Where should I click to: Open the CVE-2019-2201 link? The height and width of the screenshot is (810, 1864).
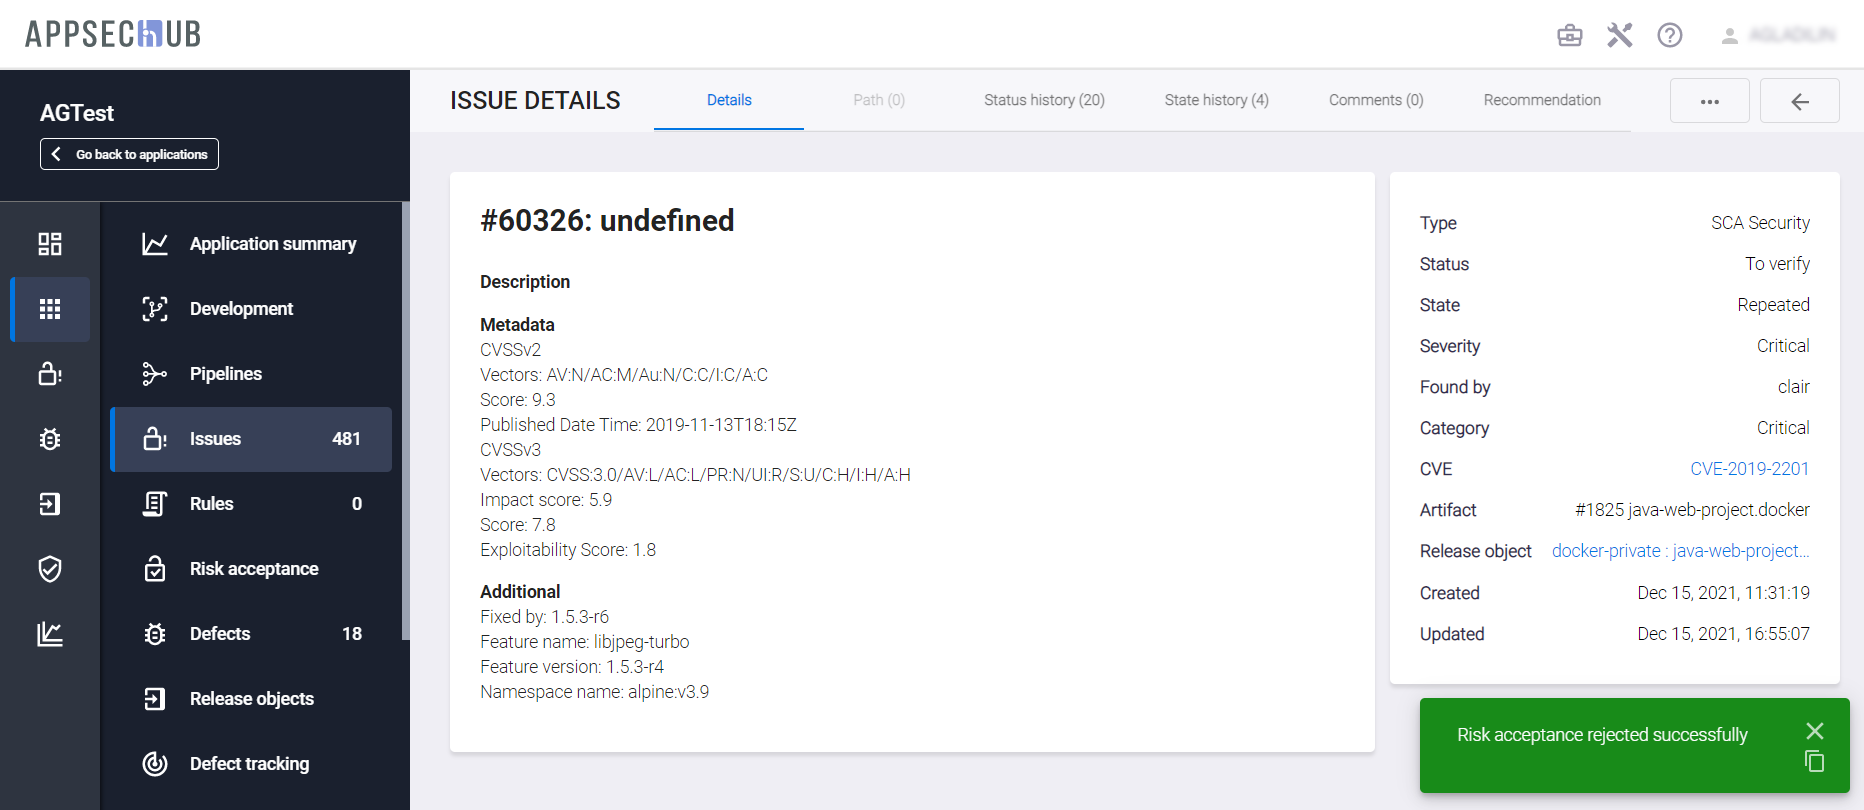click(1749, 469)
